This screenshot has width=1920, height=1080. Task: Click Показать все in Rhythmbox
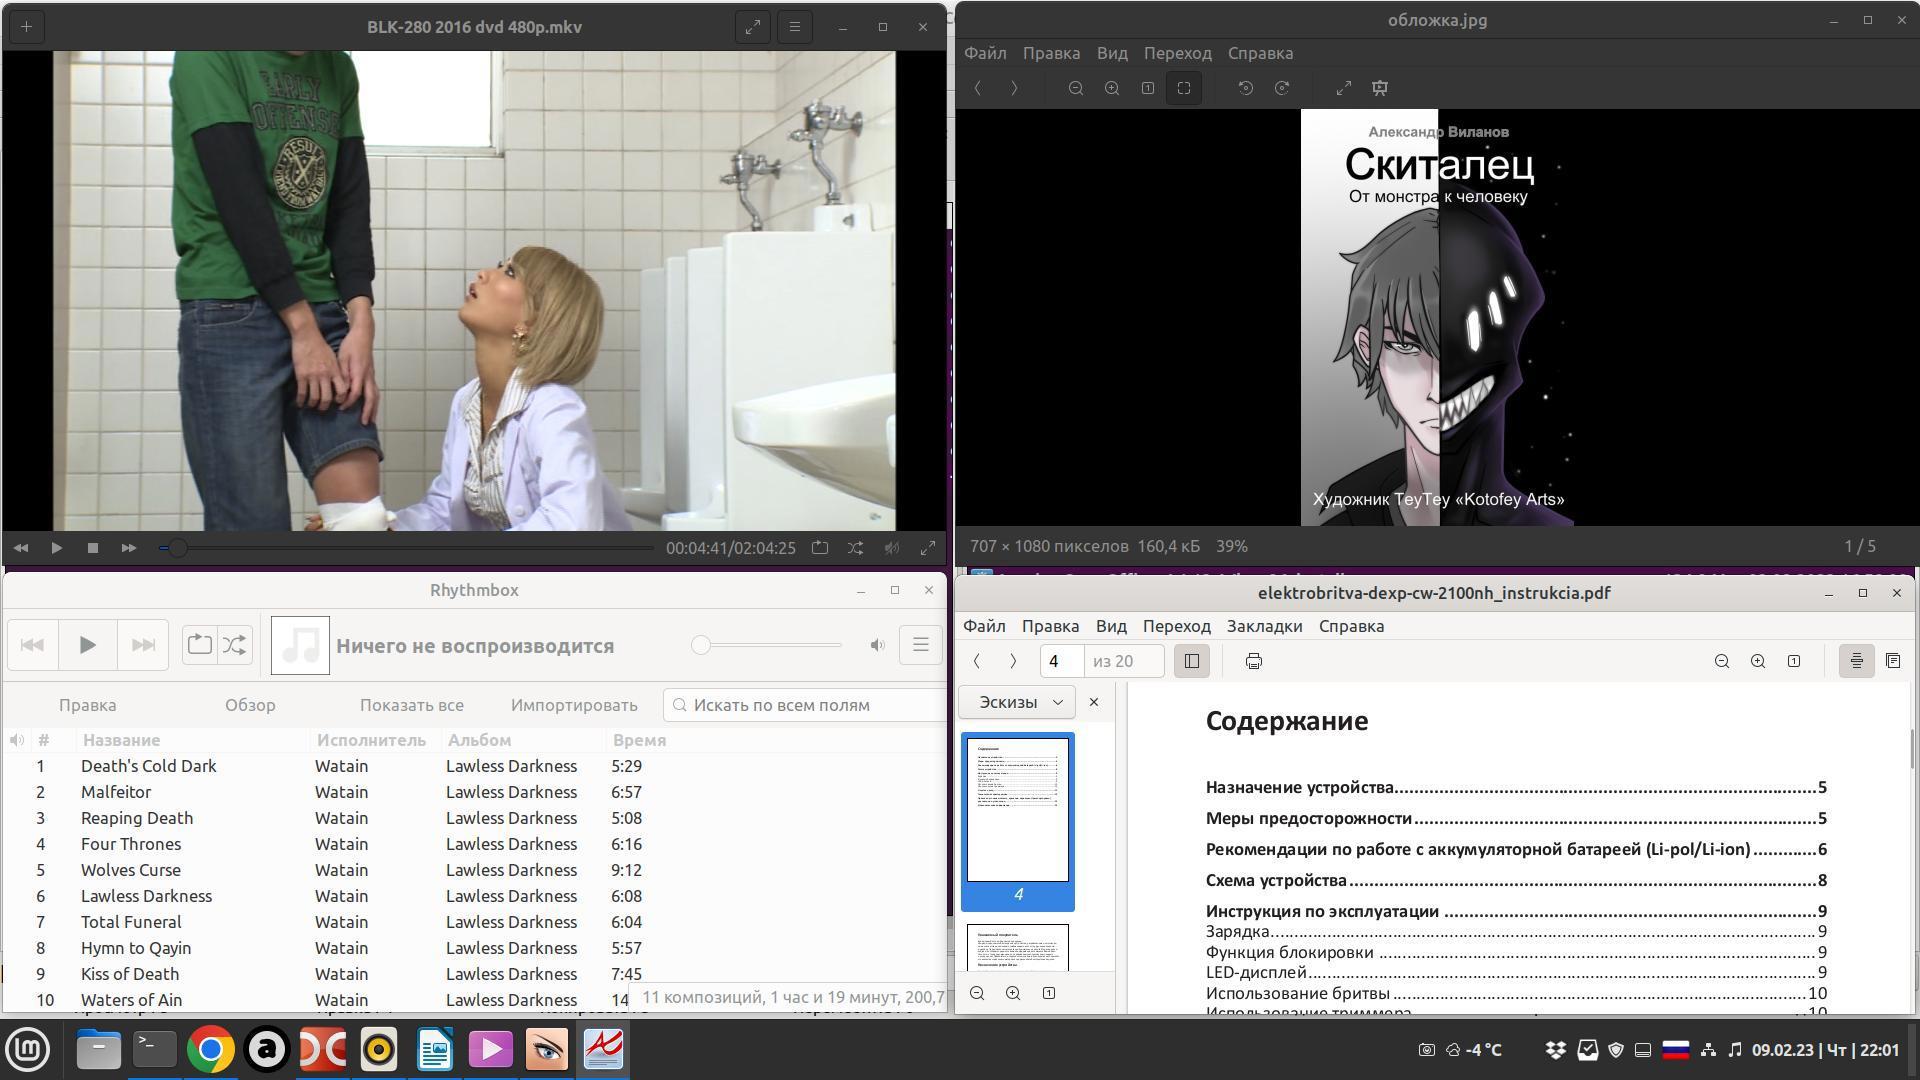(x=411, y=705)
